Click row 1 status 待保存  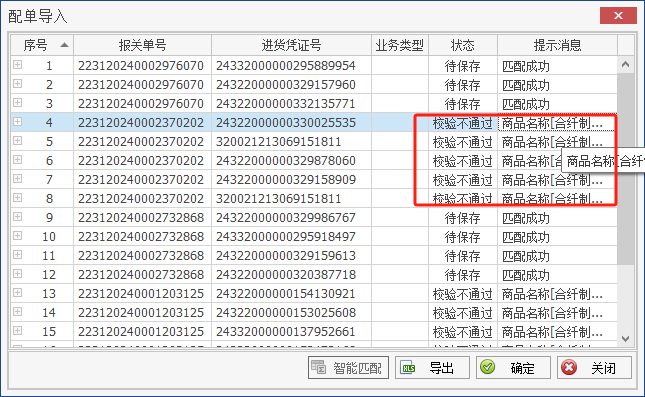[x=463, y=66]
